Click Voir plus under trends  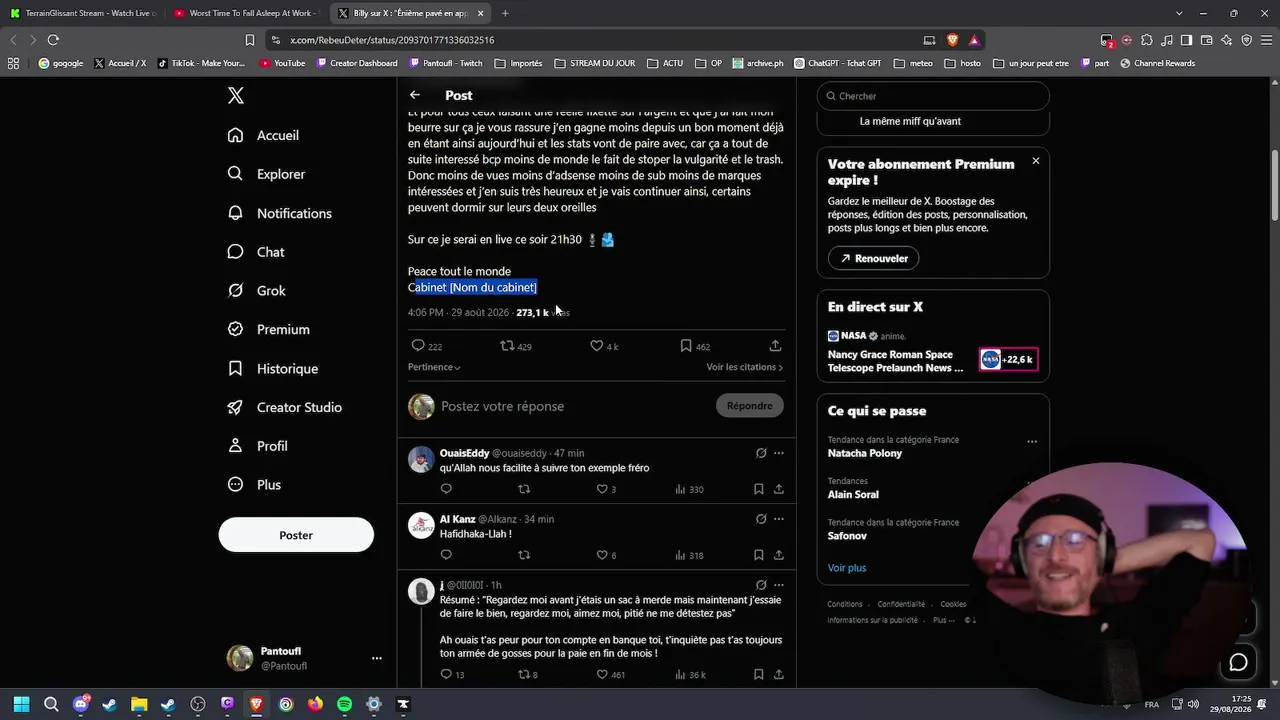(x=847, y=568)
